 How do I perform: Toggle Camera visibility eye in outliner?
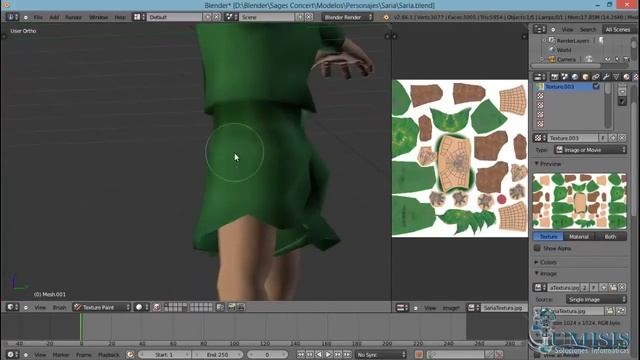click(x=608, y=60)
